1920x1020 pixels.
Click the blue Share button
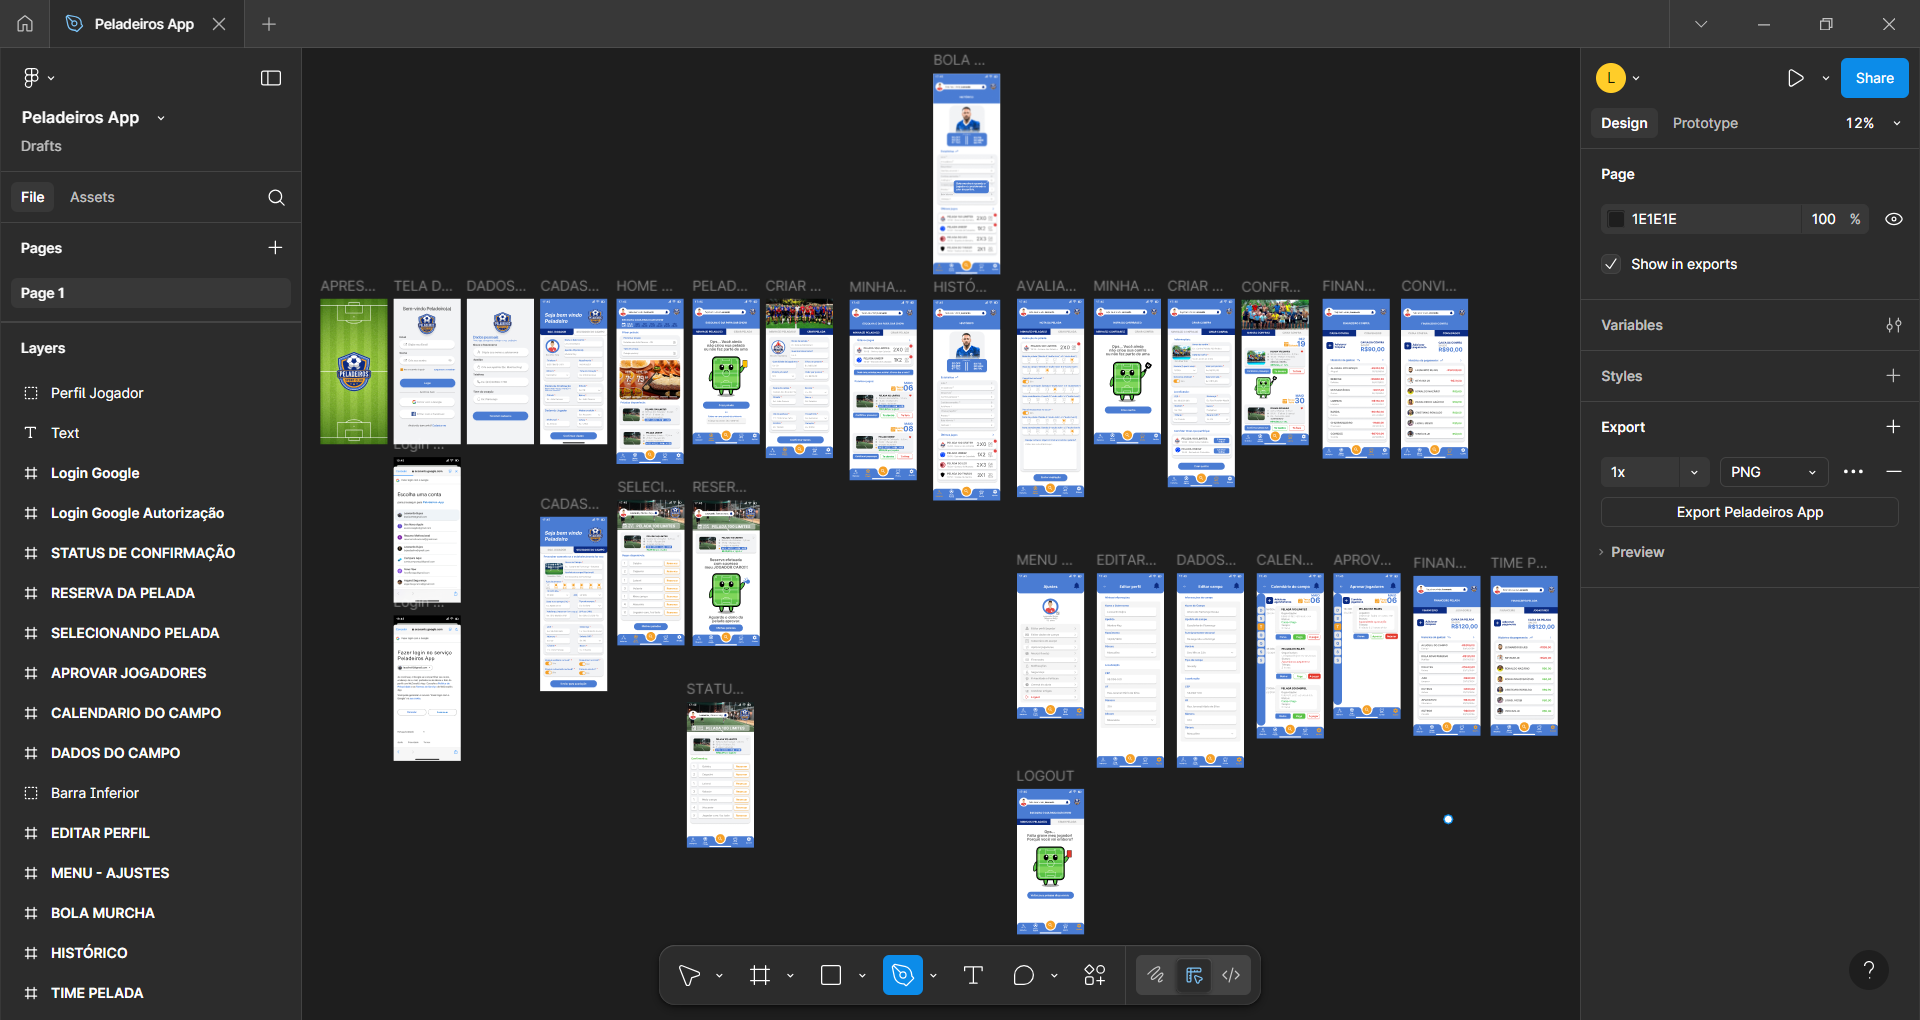point(1874,78)
